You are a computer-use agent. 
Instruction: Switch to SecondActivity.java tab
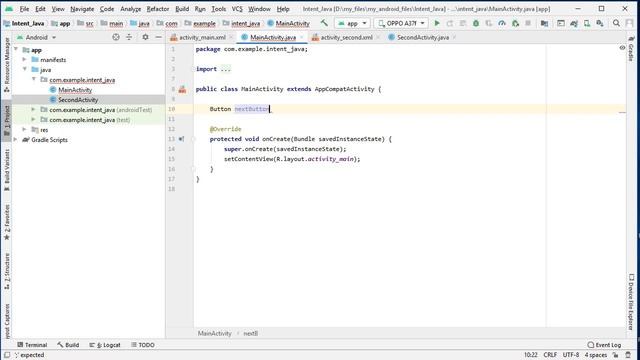coord(422,37)
